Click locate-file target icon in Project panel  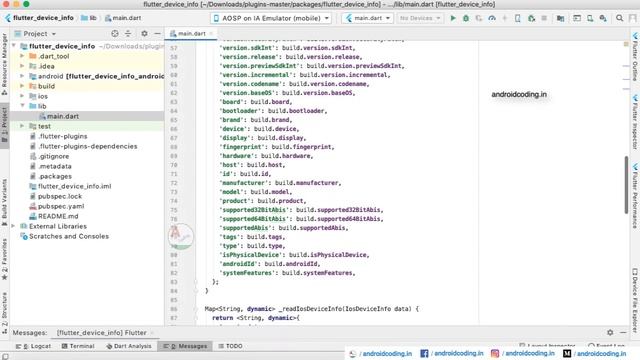[x=115, y=33]
